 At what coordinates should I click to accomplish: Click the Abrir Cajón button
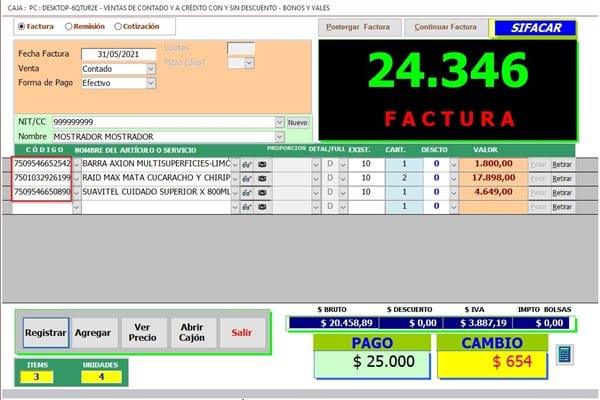click(192, 333)
